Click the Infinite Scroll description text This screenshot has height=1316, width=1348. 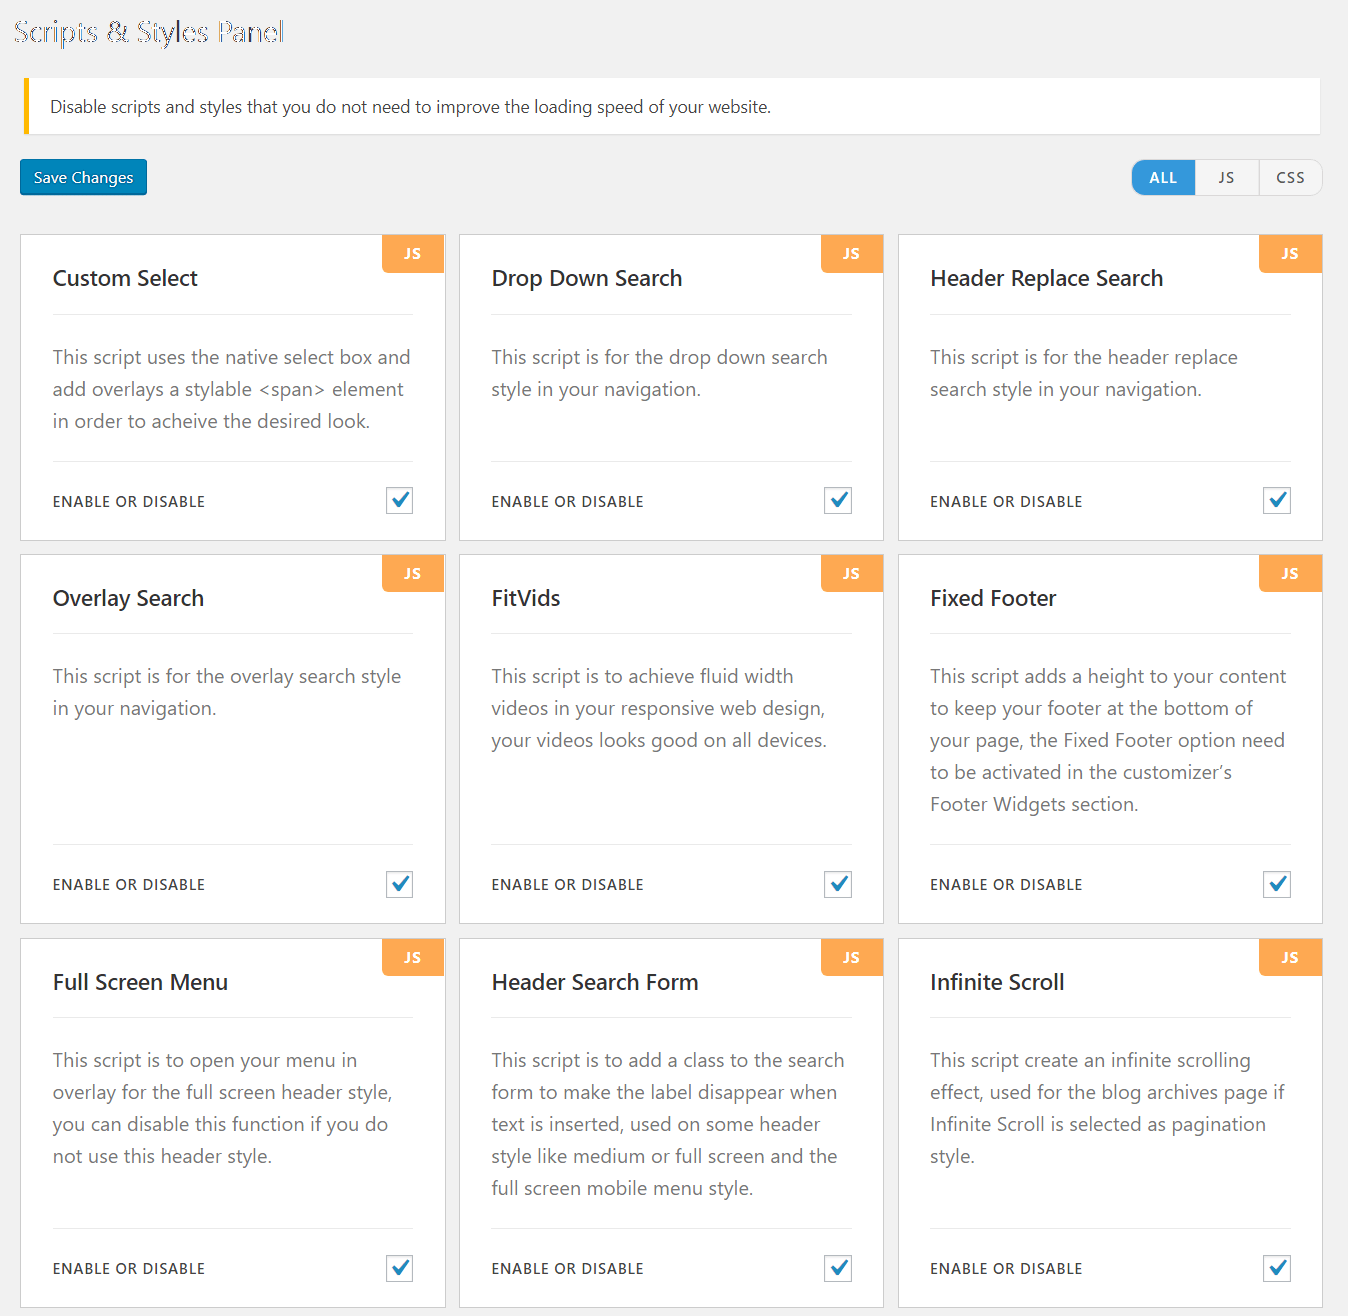[x=1107, y=1108]
